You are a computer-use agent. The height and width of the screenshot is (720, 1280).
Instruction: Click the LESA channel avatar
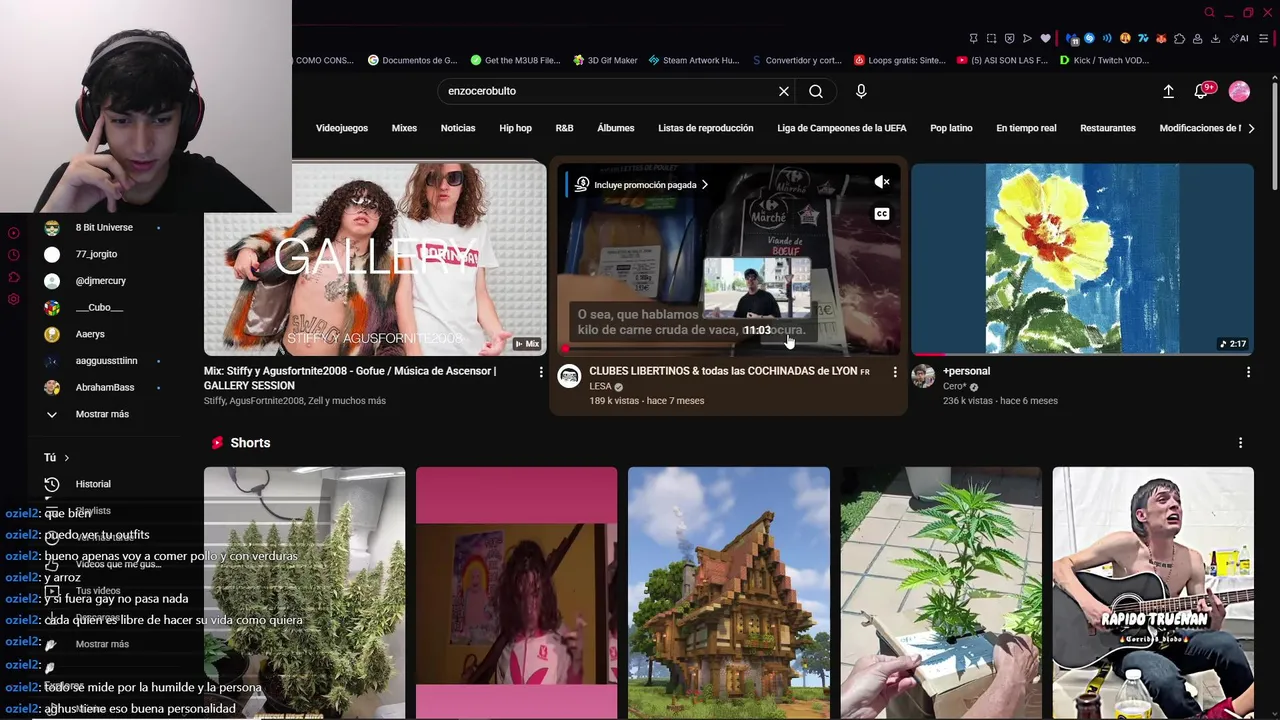569,376
